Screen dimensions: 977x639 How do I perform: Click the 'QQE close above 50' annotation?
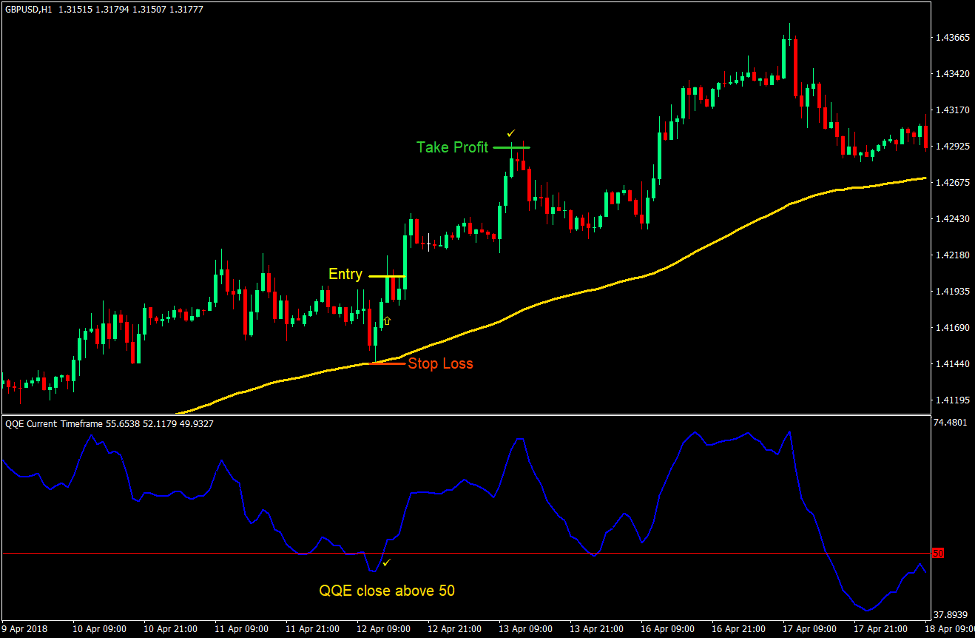coord(387,591)
